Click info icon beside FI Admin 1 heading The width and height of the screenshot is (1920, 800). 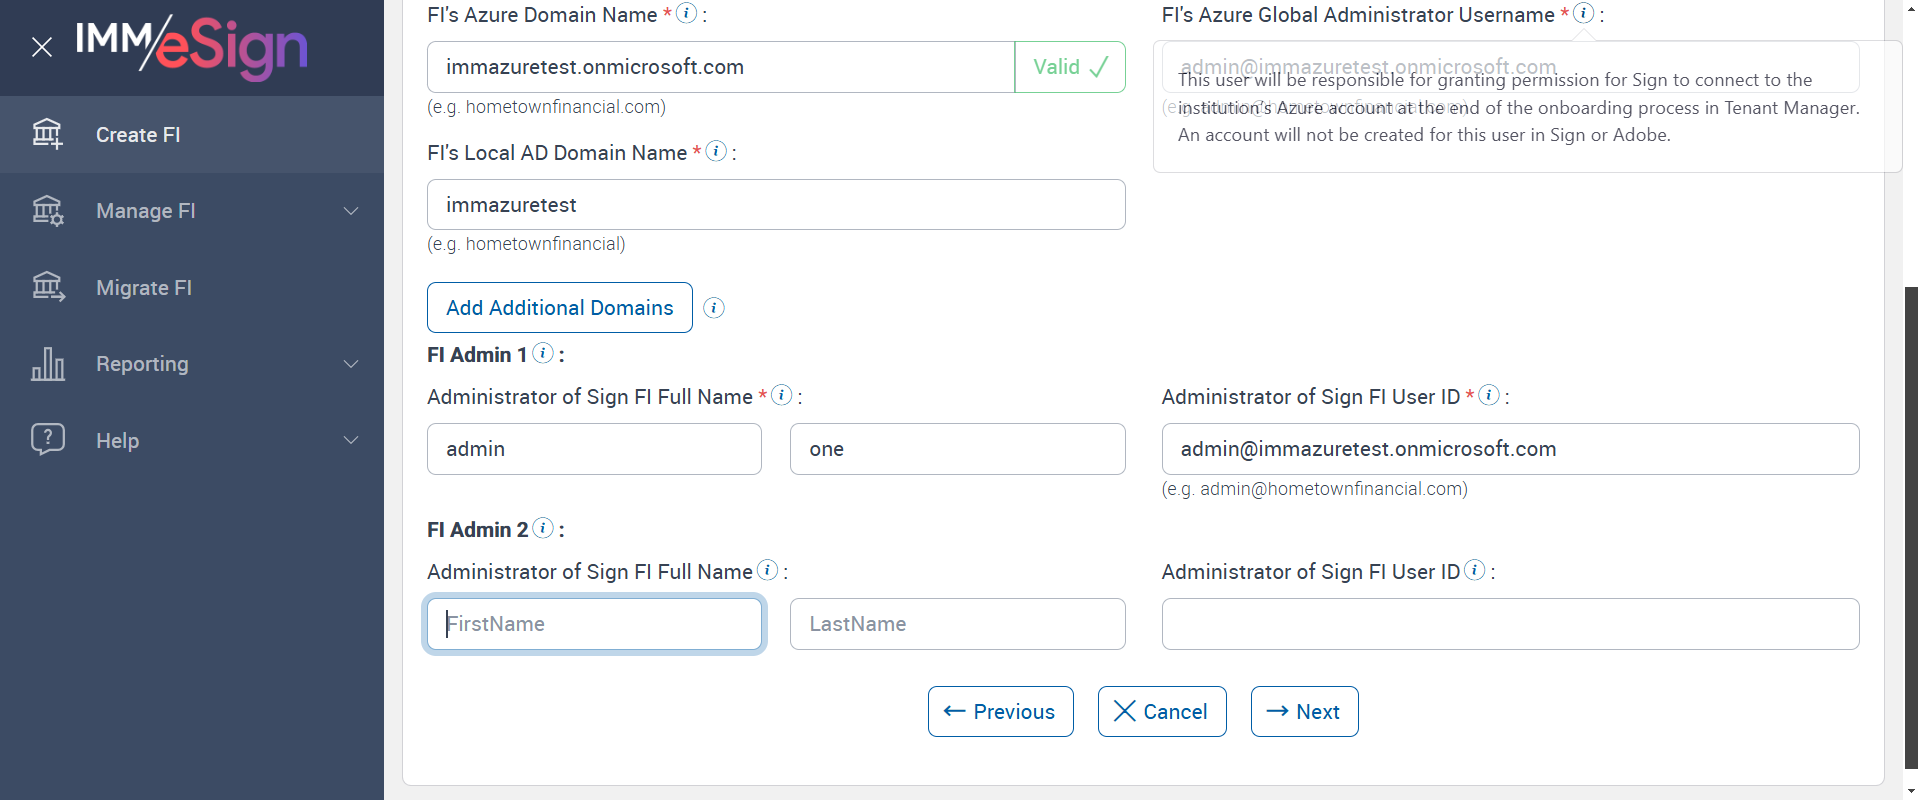point(543,353)
